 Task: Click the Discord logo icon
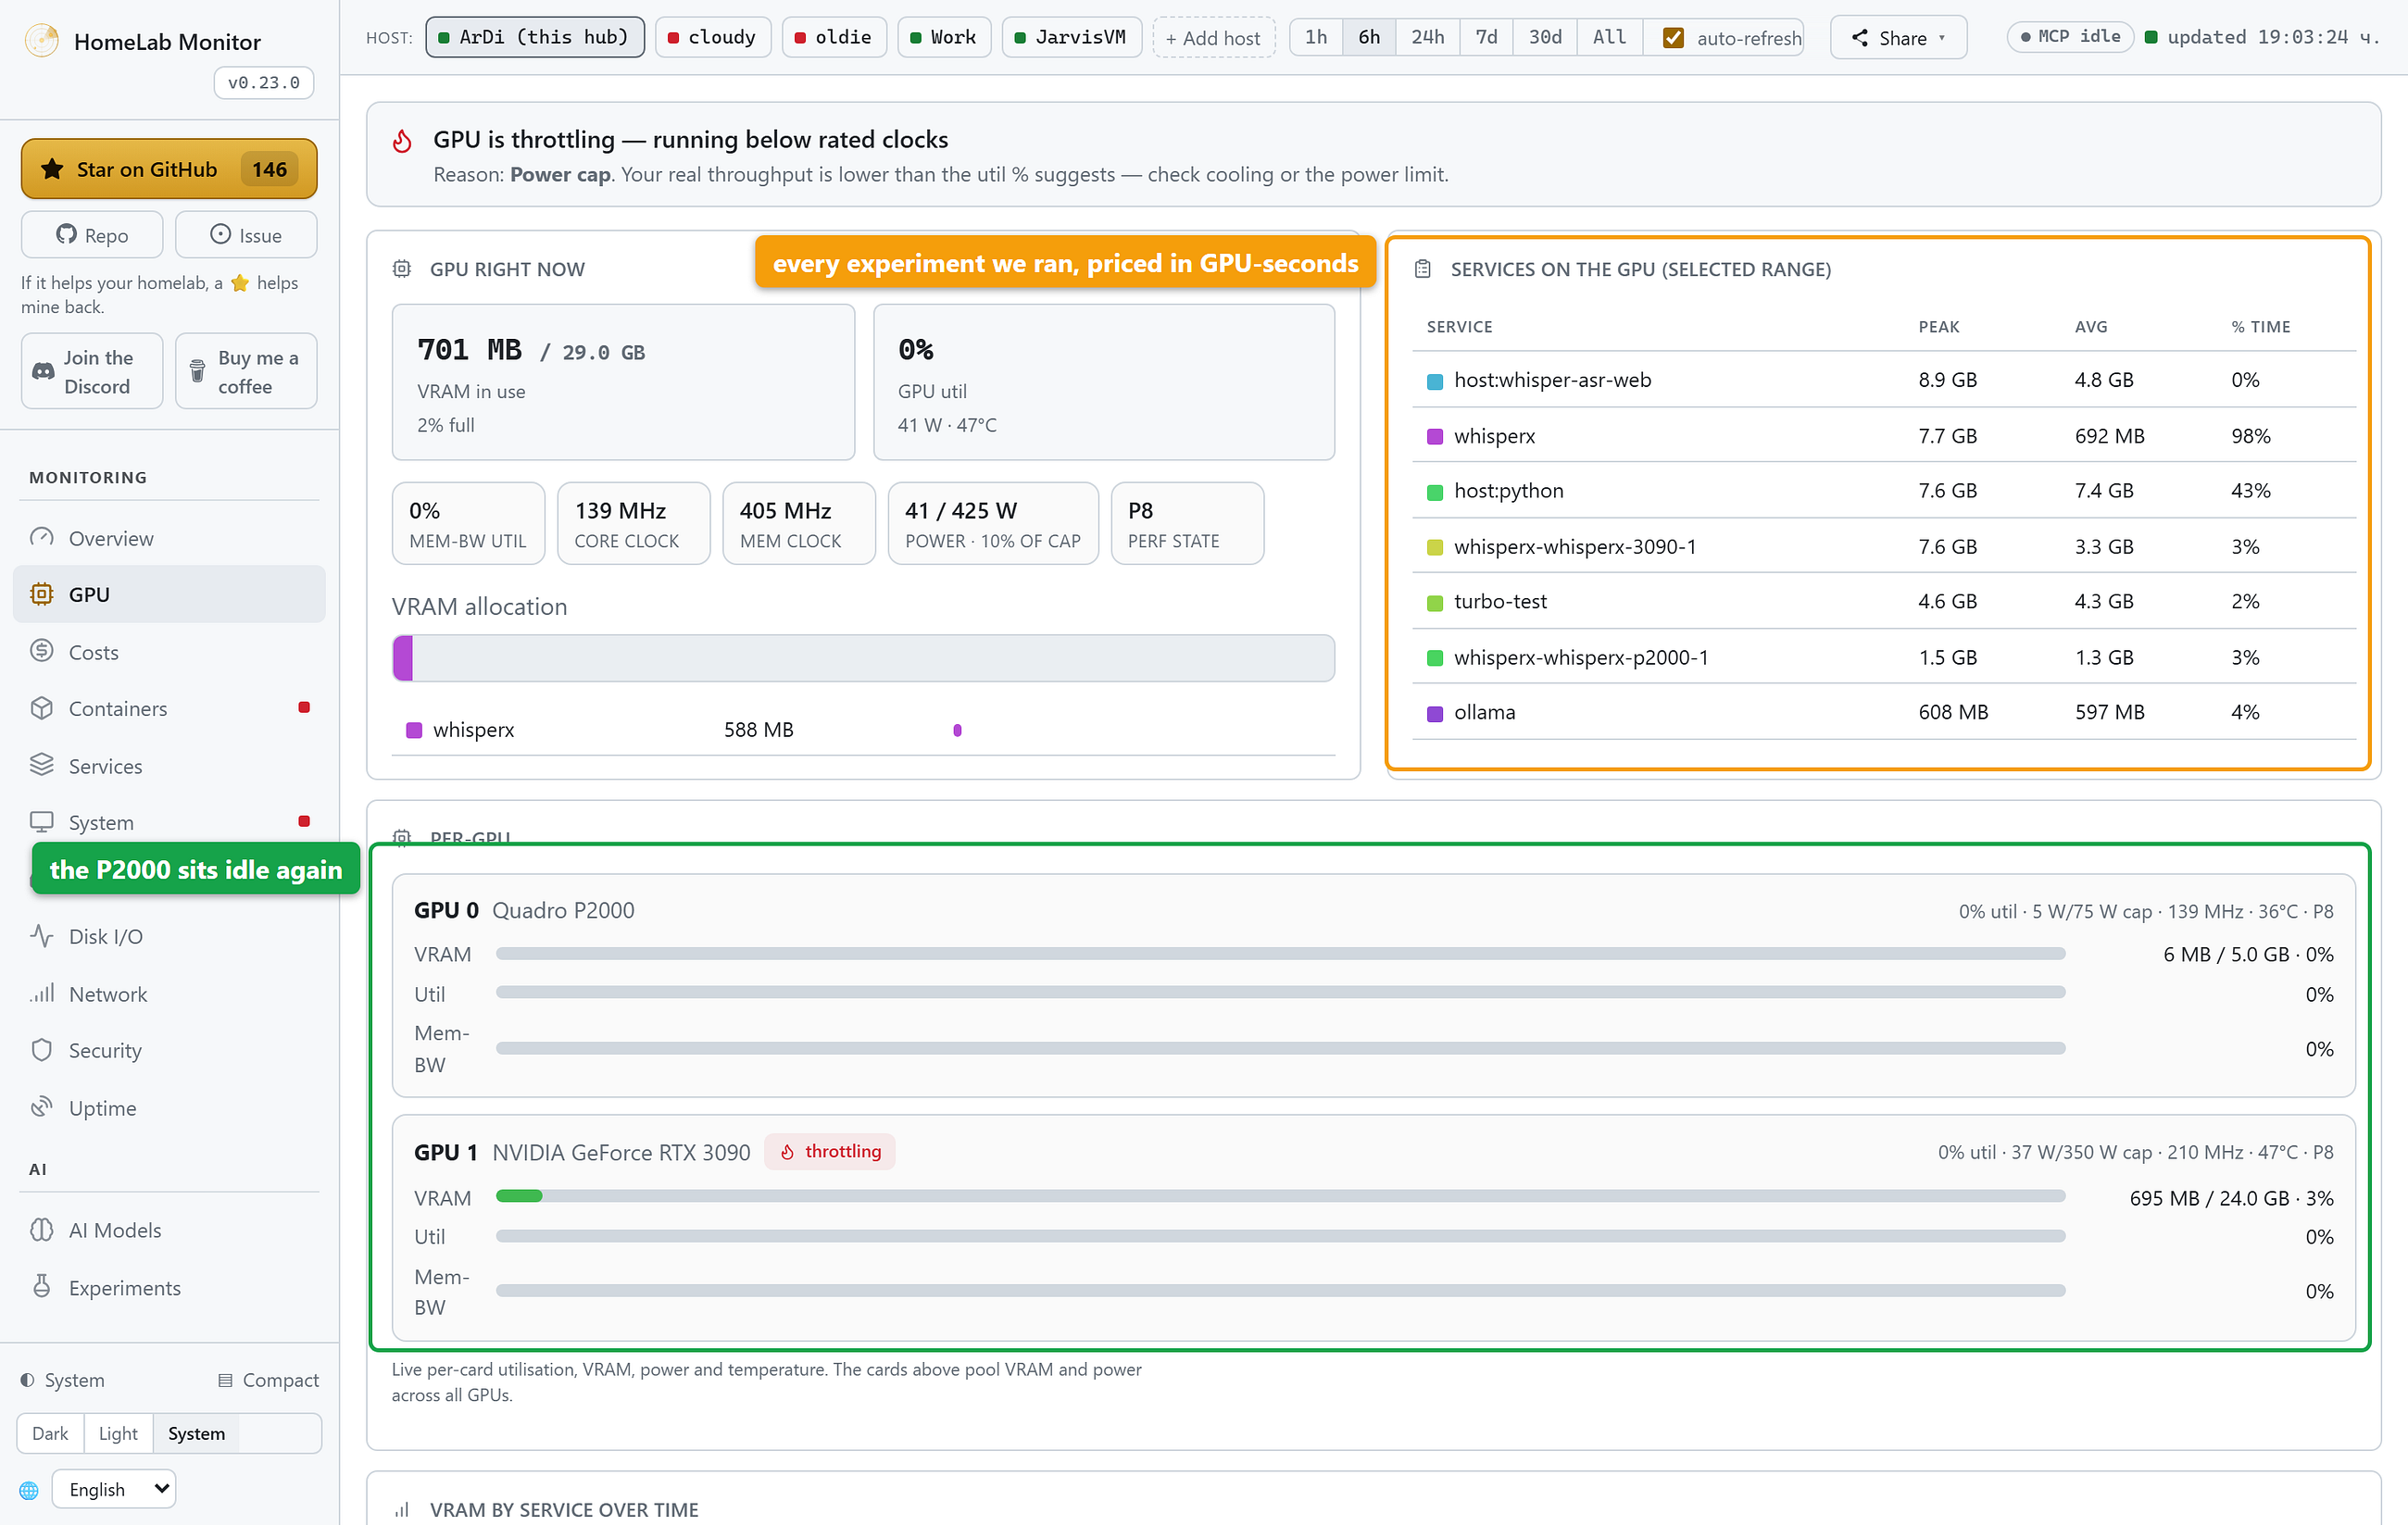43,371
